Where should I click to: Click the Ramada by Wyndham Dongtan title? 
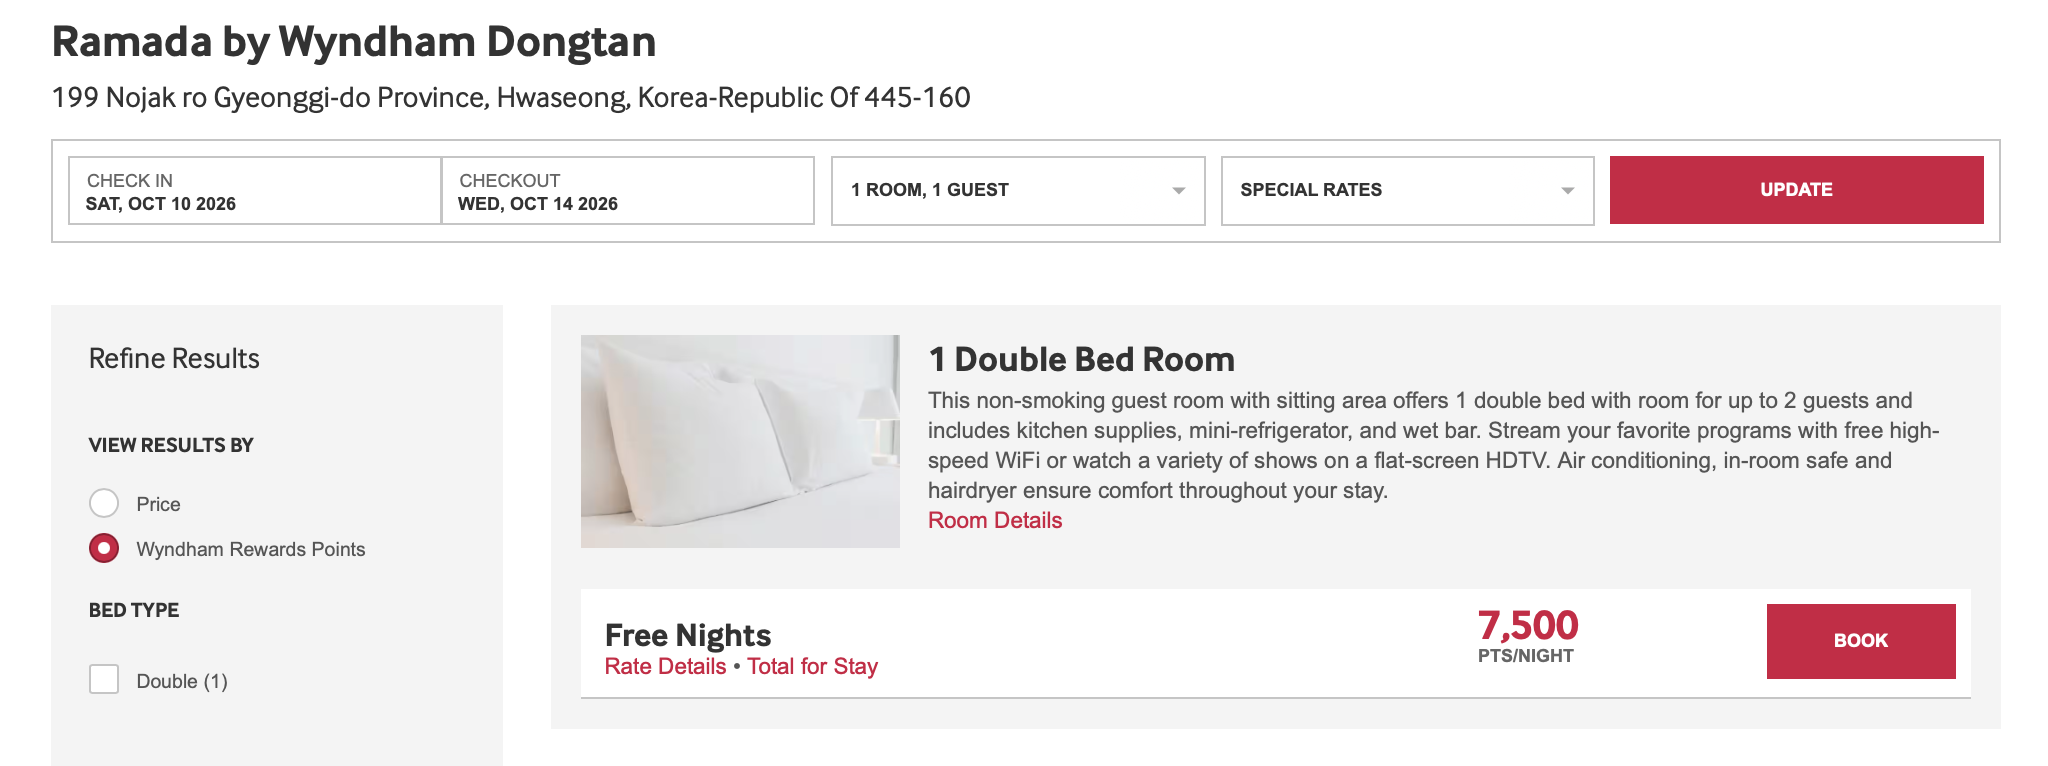[354, 42]
